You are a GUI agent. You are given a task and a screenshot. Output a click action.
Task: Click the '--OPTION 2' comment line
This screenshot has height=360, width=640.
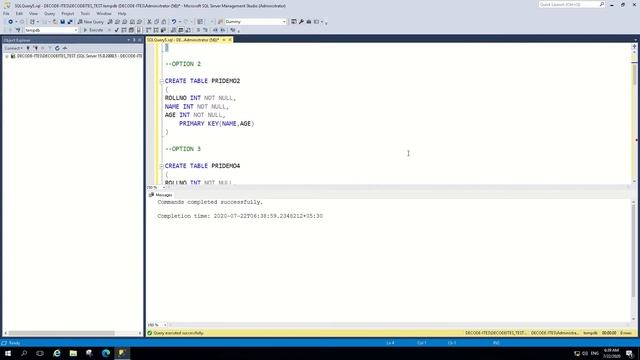(183, 64)
